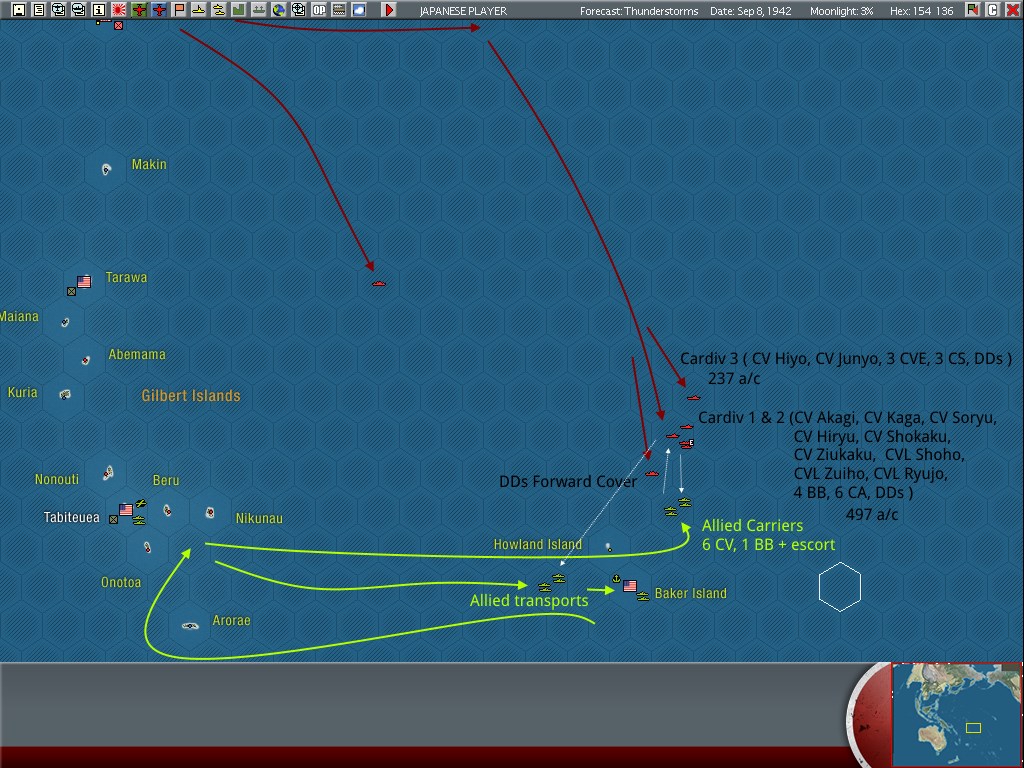1024x768 pixels.
Task: Click the Onotoa island marker
Action: point(148,547)
